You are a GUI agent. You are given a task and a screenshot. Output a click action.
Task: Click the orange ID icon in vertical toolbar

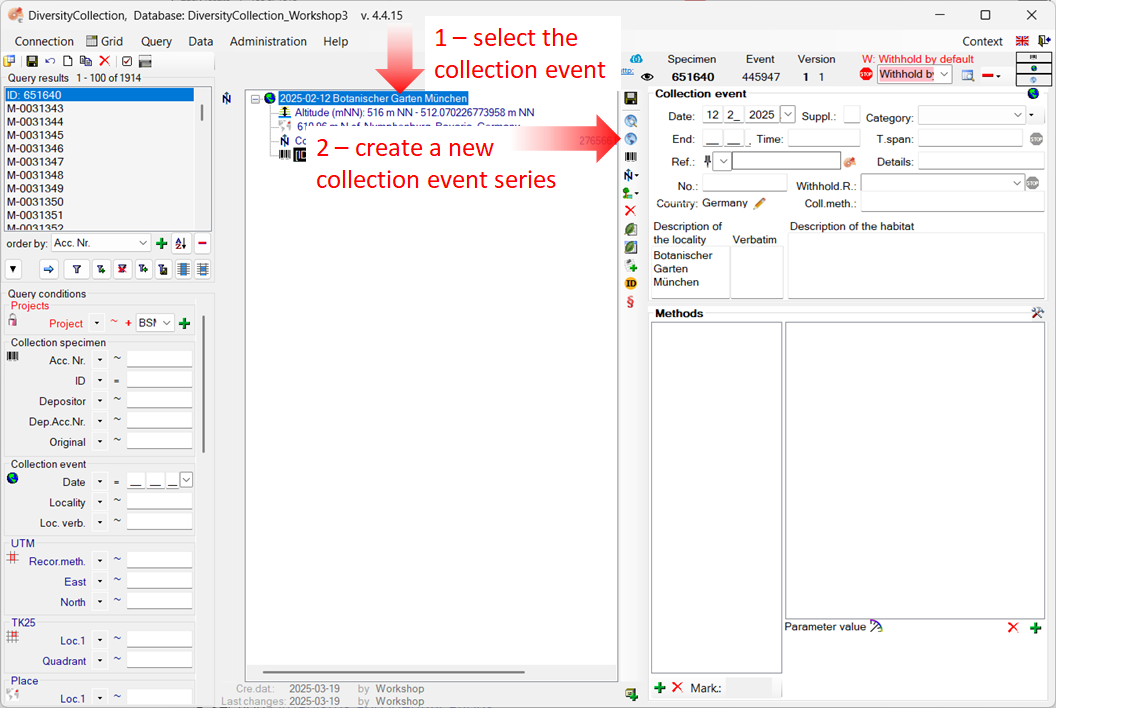click(x=630, y=284)
